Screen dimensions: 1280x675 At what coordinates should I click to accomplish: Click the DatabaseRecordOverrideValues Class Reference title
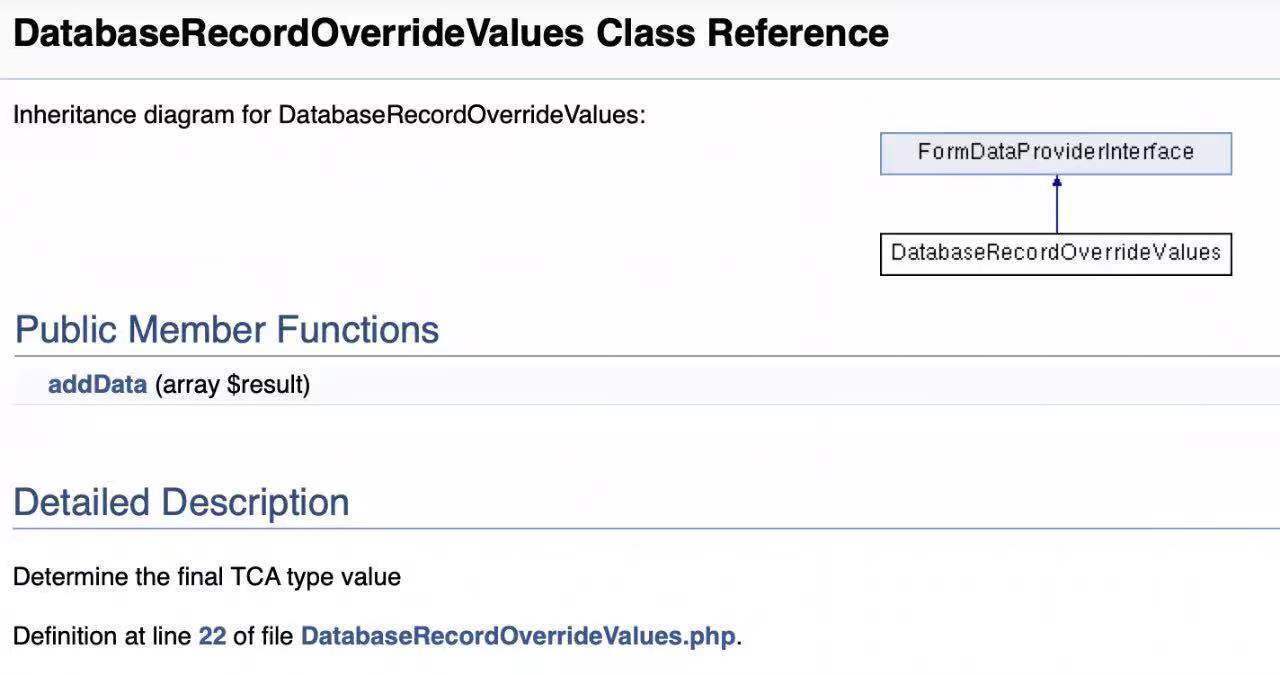click(450, 34)
